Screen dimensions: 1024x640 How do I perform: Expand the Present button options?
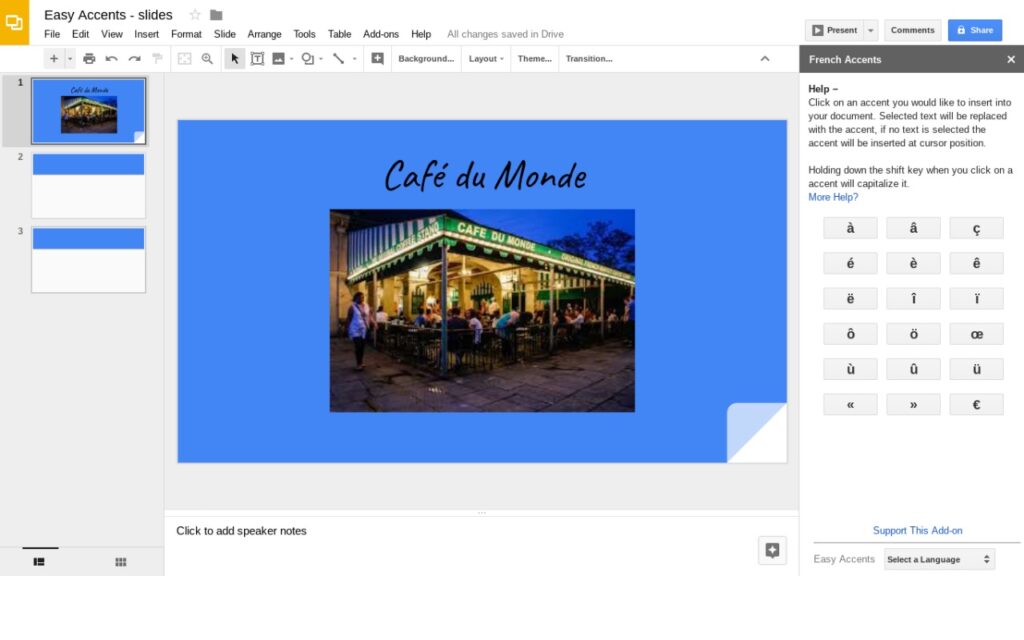869,30
